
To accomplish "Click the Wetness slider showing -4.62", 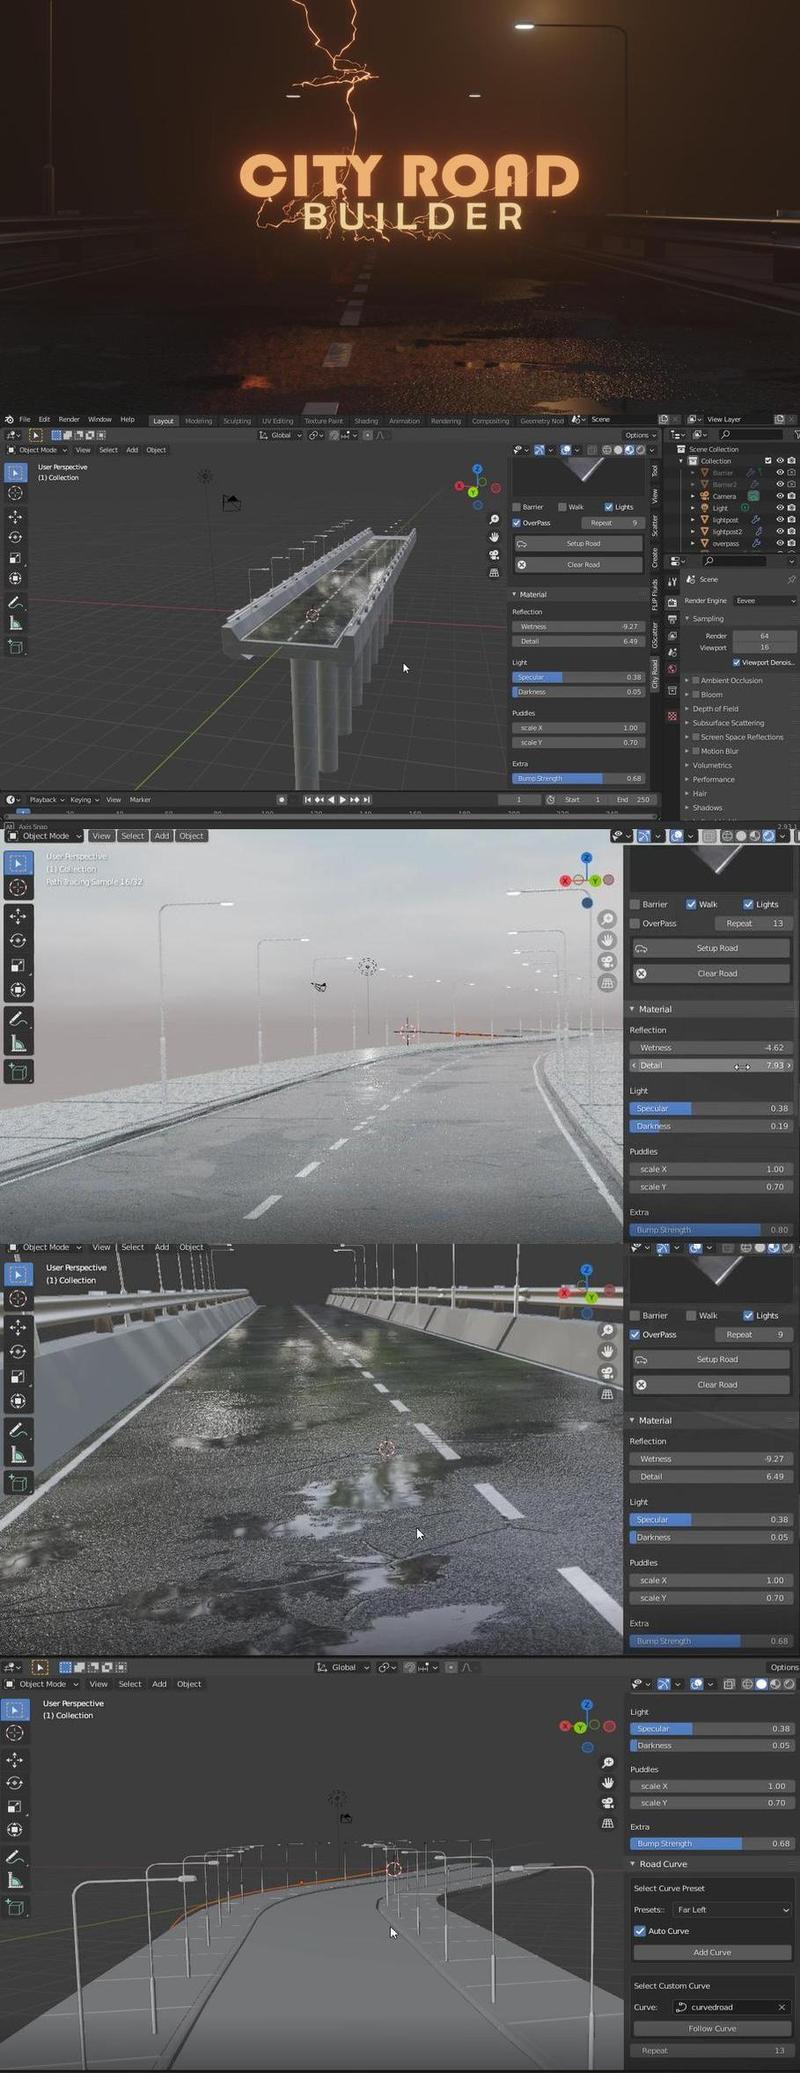I will pos(711,1048).
